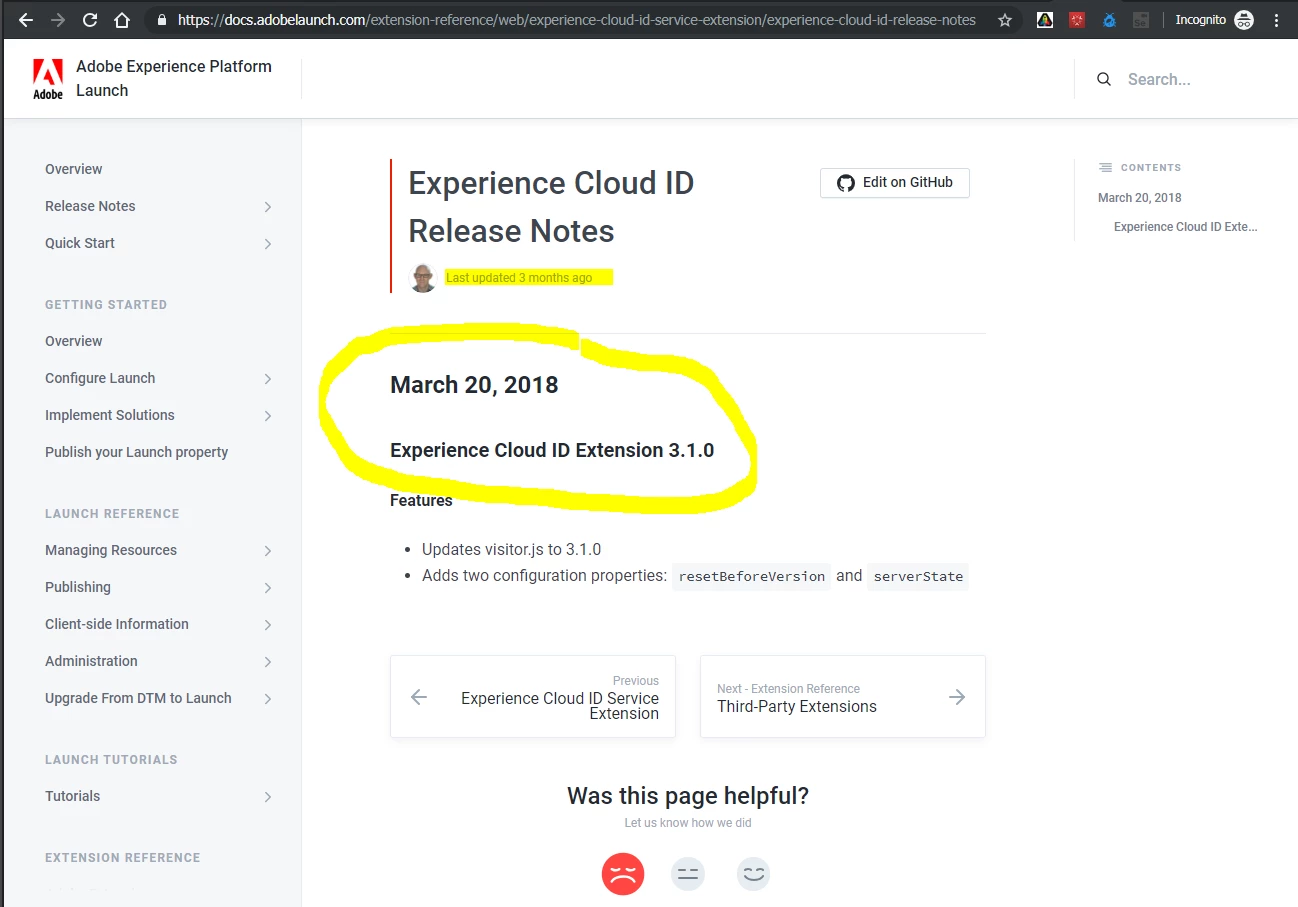Click the Edit on GitHub button
This screenshot has height=907, width=1298.
coord(895,183)
